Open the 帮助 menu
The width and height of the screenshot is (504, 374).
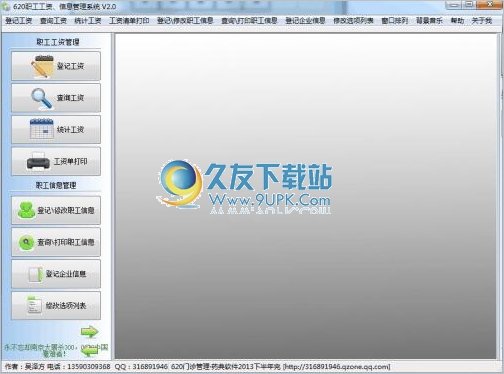pos(457,21)
